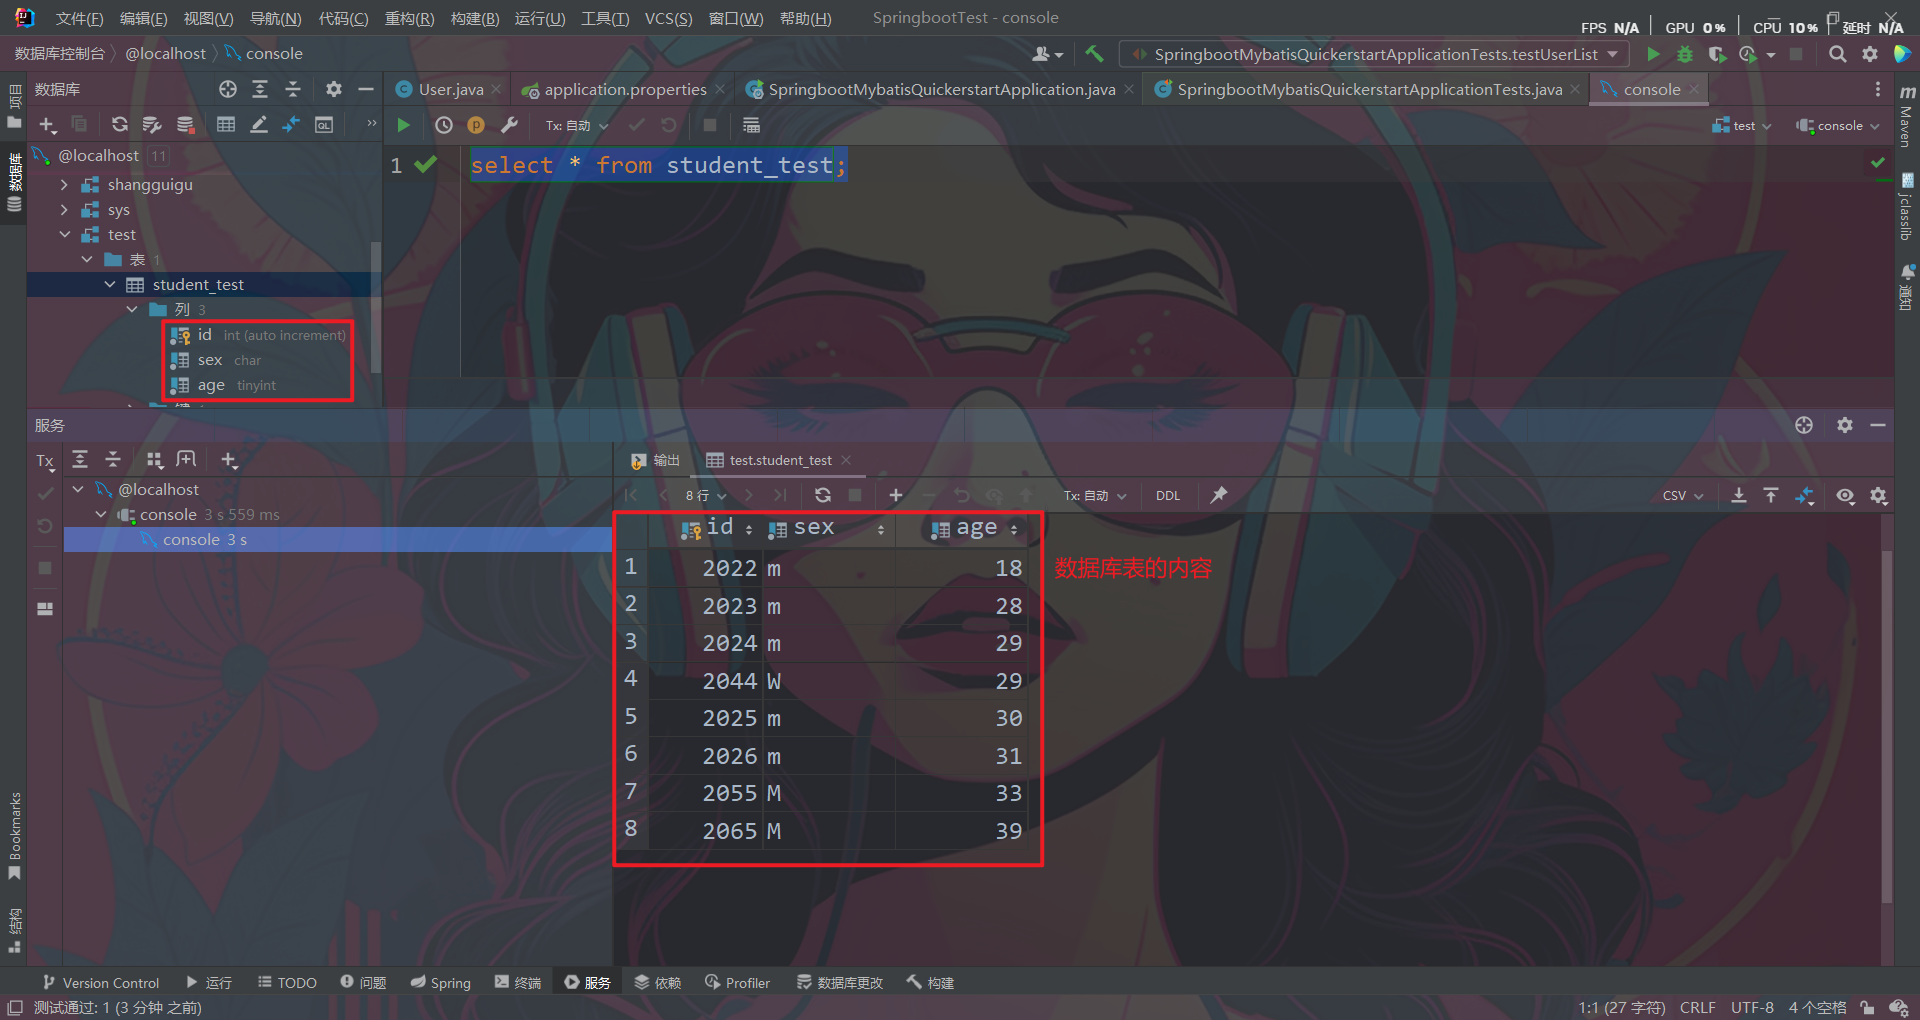Click CRLF line separator in status bar
1920x1020 pixels.
pos(1698,1007)
